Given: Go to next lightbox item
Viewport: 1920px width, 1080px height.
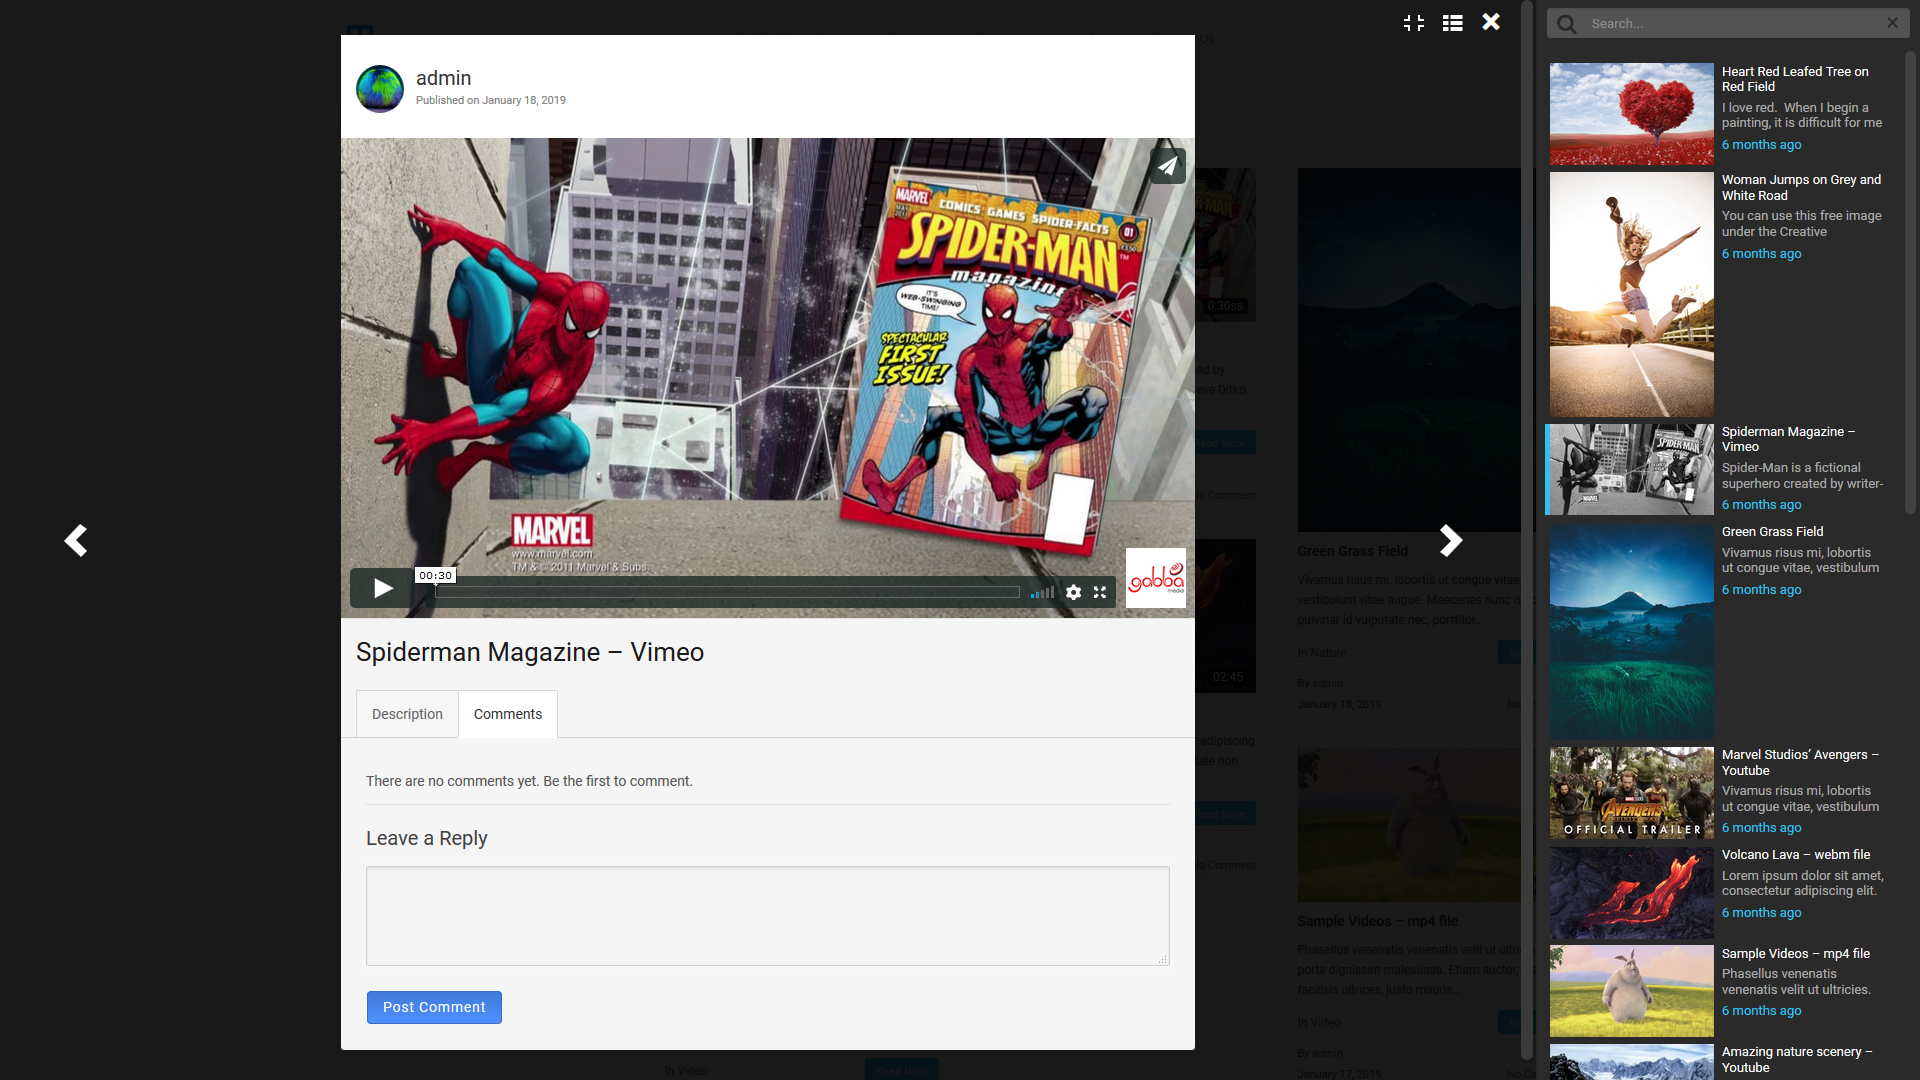Looking at the screenshot, I should [1450, 540].
